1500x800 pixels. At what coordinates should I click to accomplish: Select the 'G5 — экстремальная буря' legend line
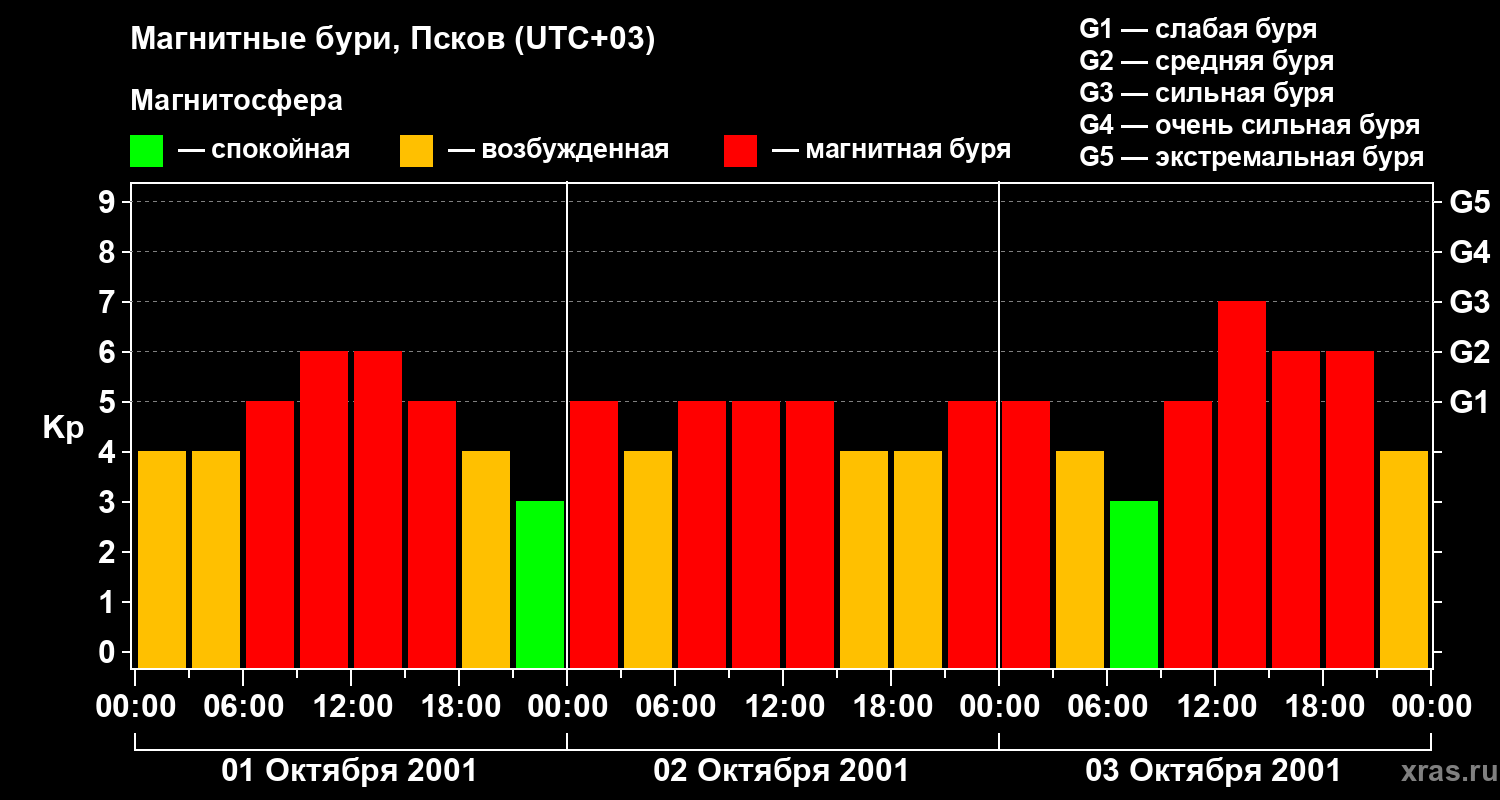coord(1252,157)
